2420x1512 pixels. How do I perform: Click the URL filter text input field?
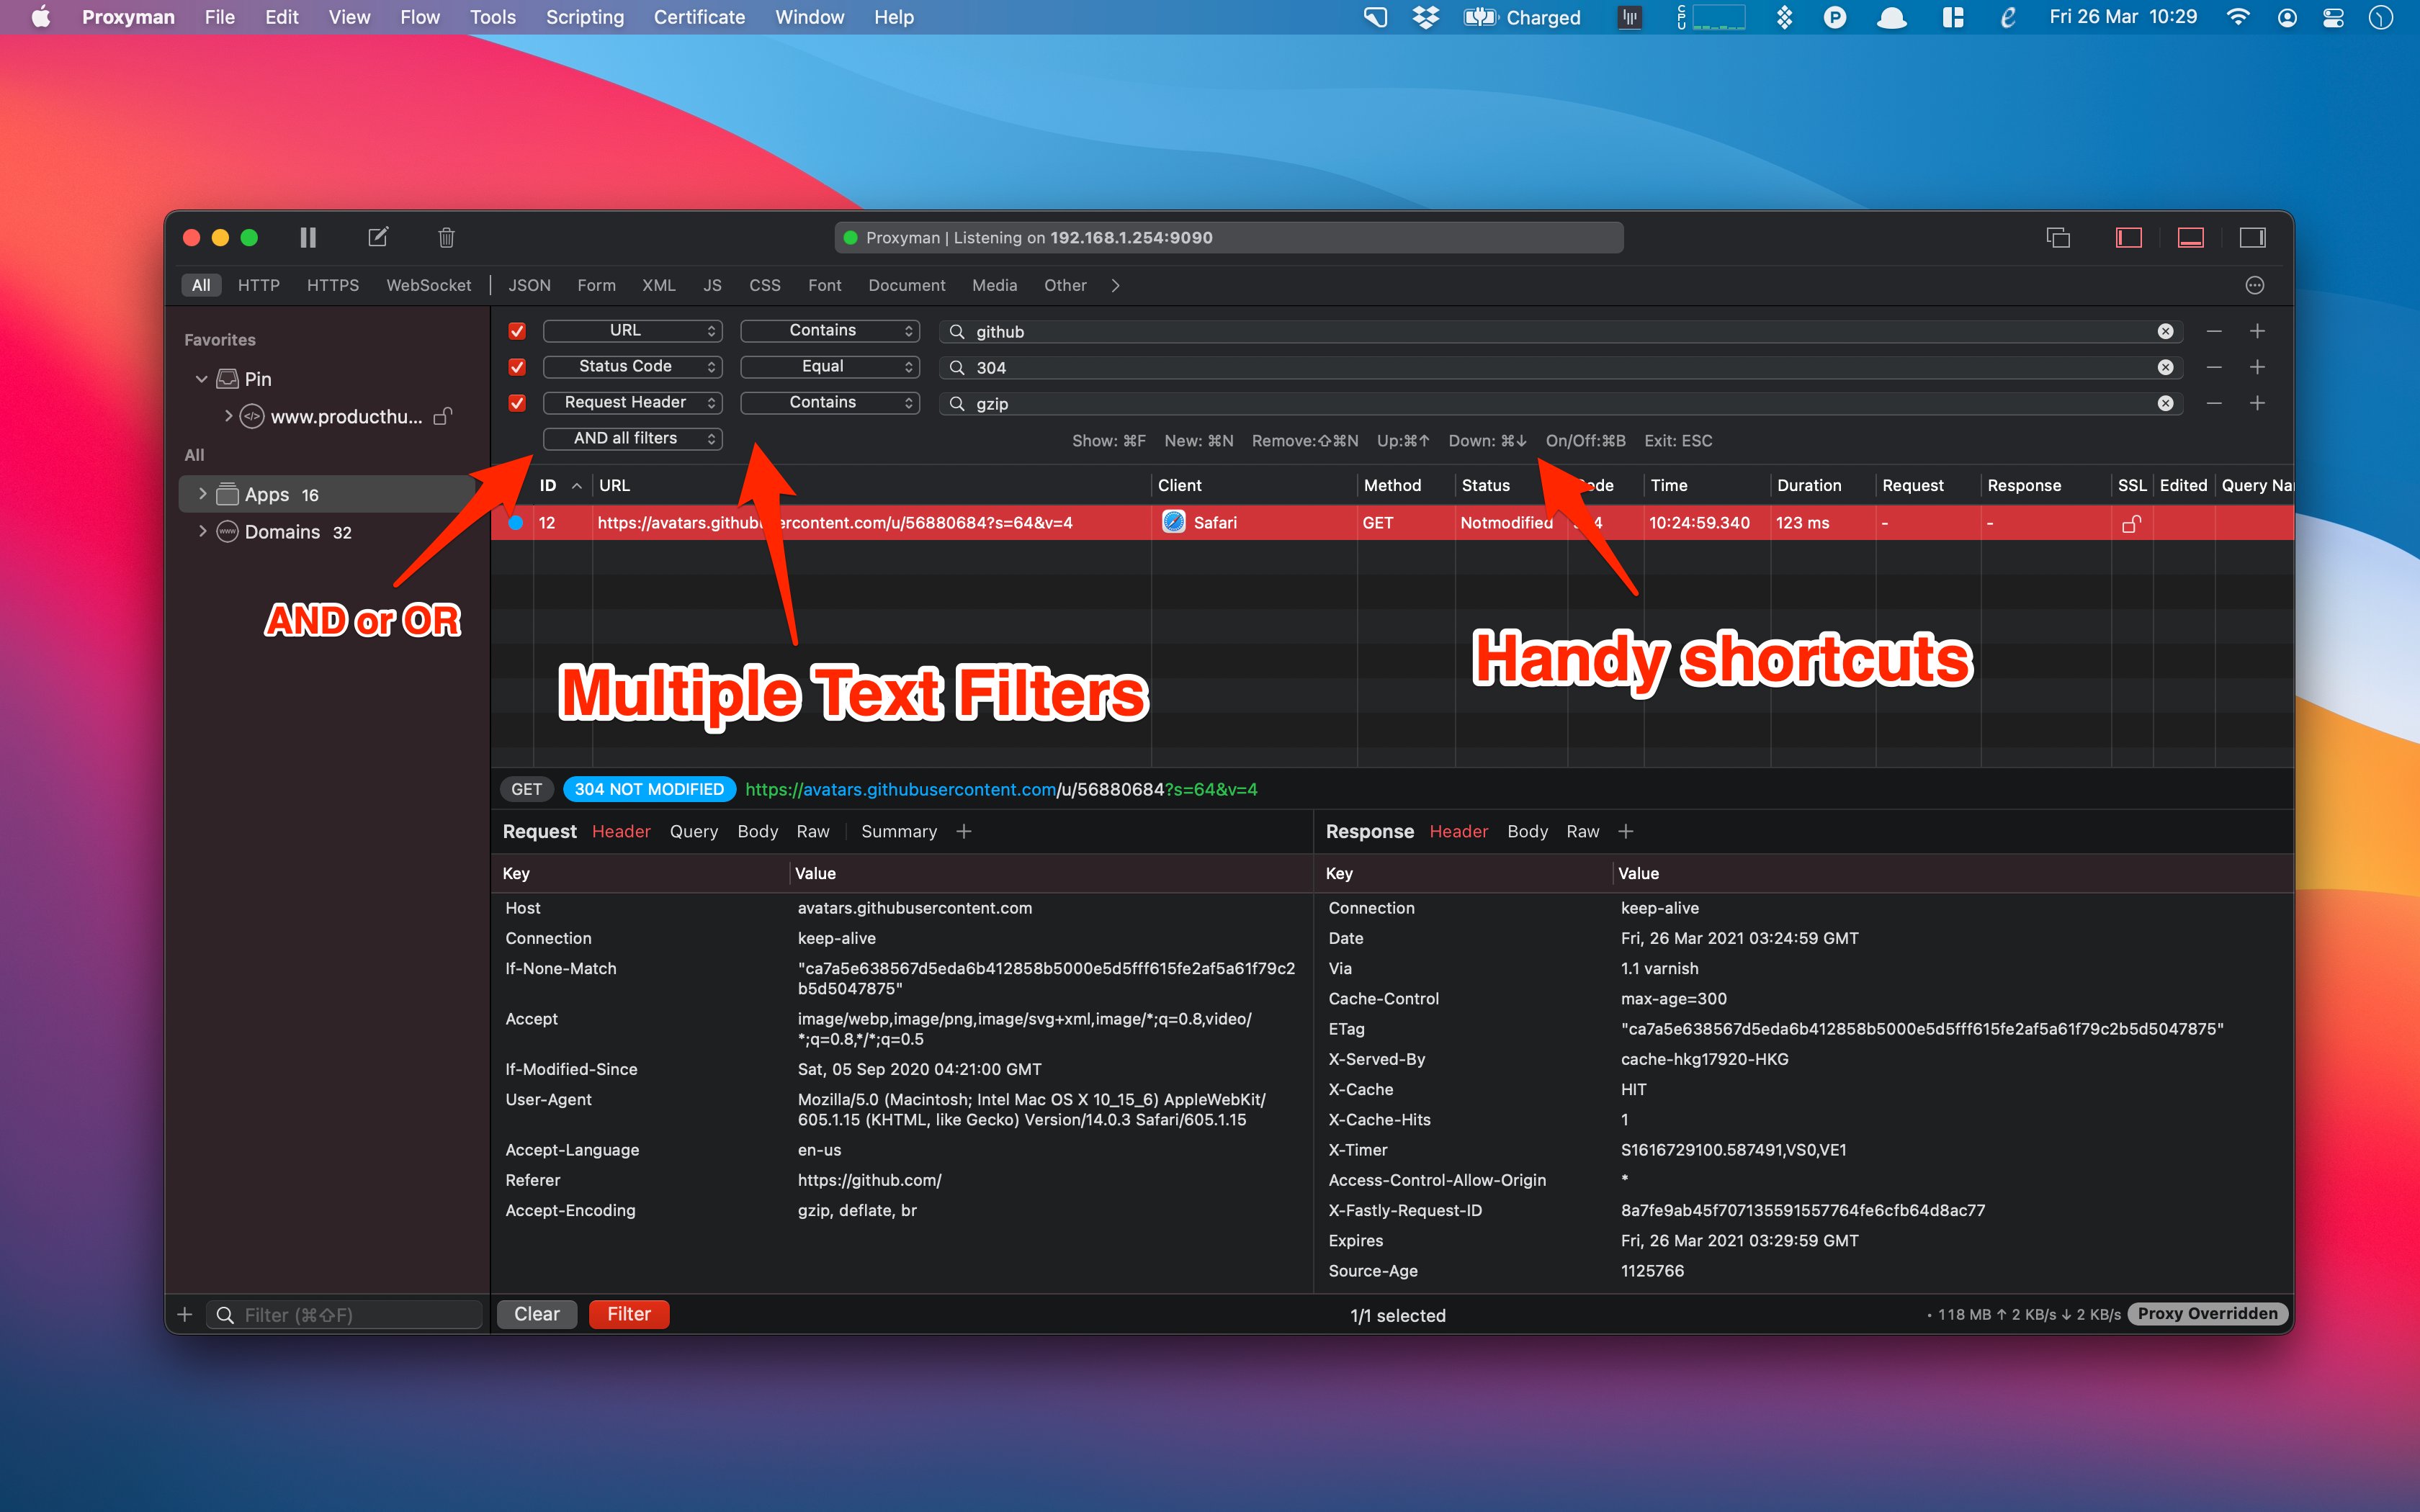pyautogui.click(x=1556, y=329)
